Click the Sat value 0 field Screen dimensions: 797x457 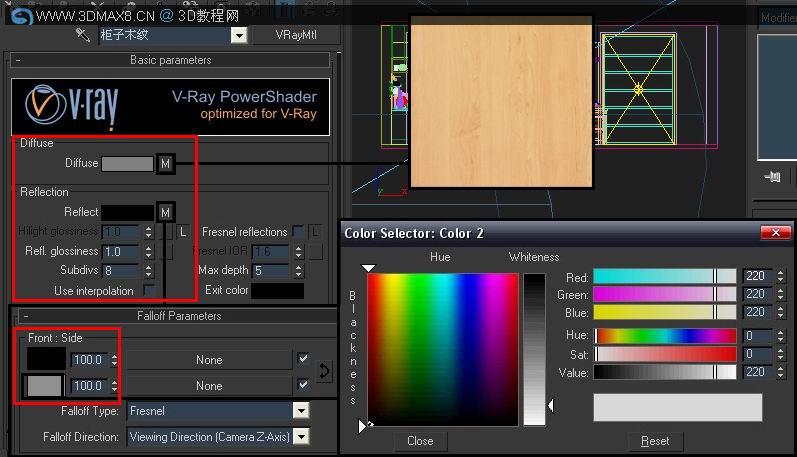(x=757, y=354)
